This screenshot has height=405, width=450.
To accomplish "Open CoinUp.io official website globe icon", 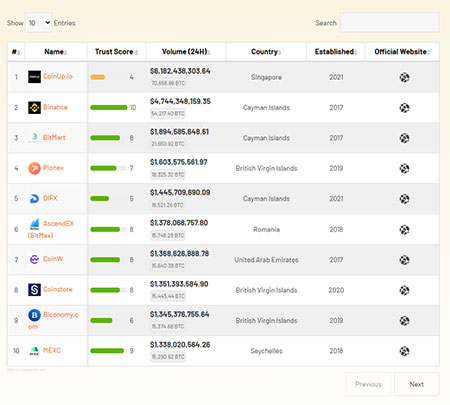I will (x=404, y=78).
